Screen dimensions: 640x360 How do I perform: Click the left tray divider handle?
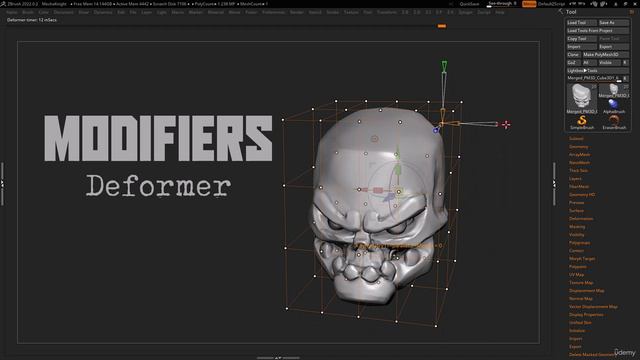(x=2, y=184)
